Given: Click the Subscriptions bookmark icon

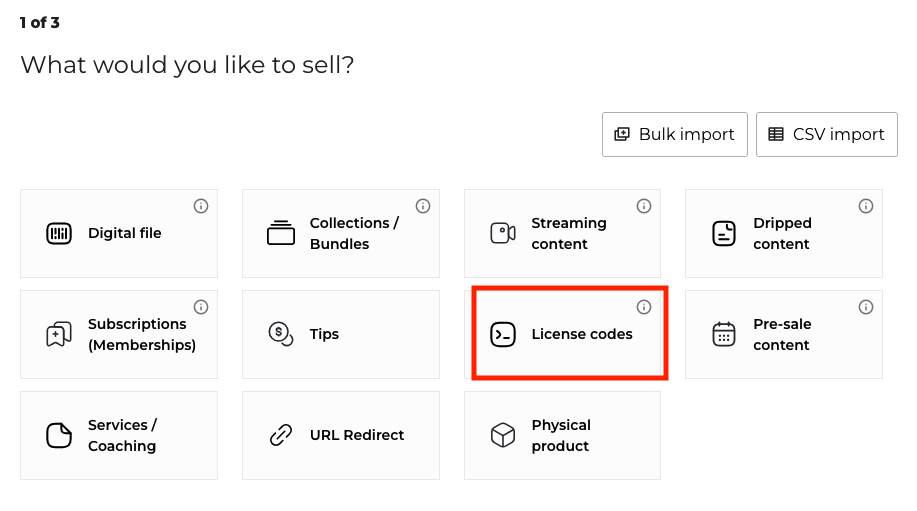Looking at the screenshot, I should pos(59,334).
